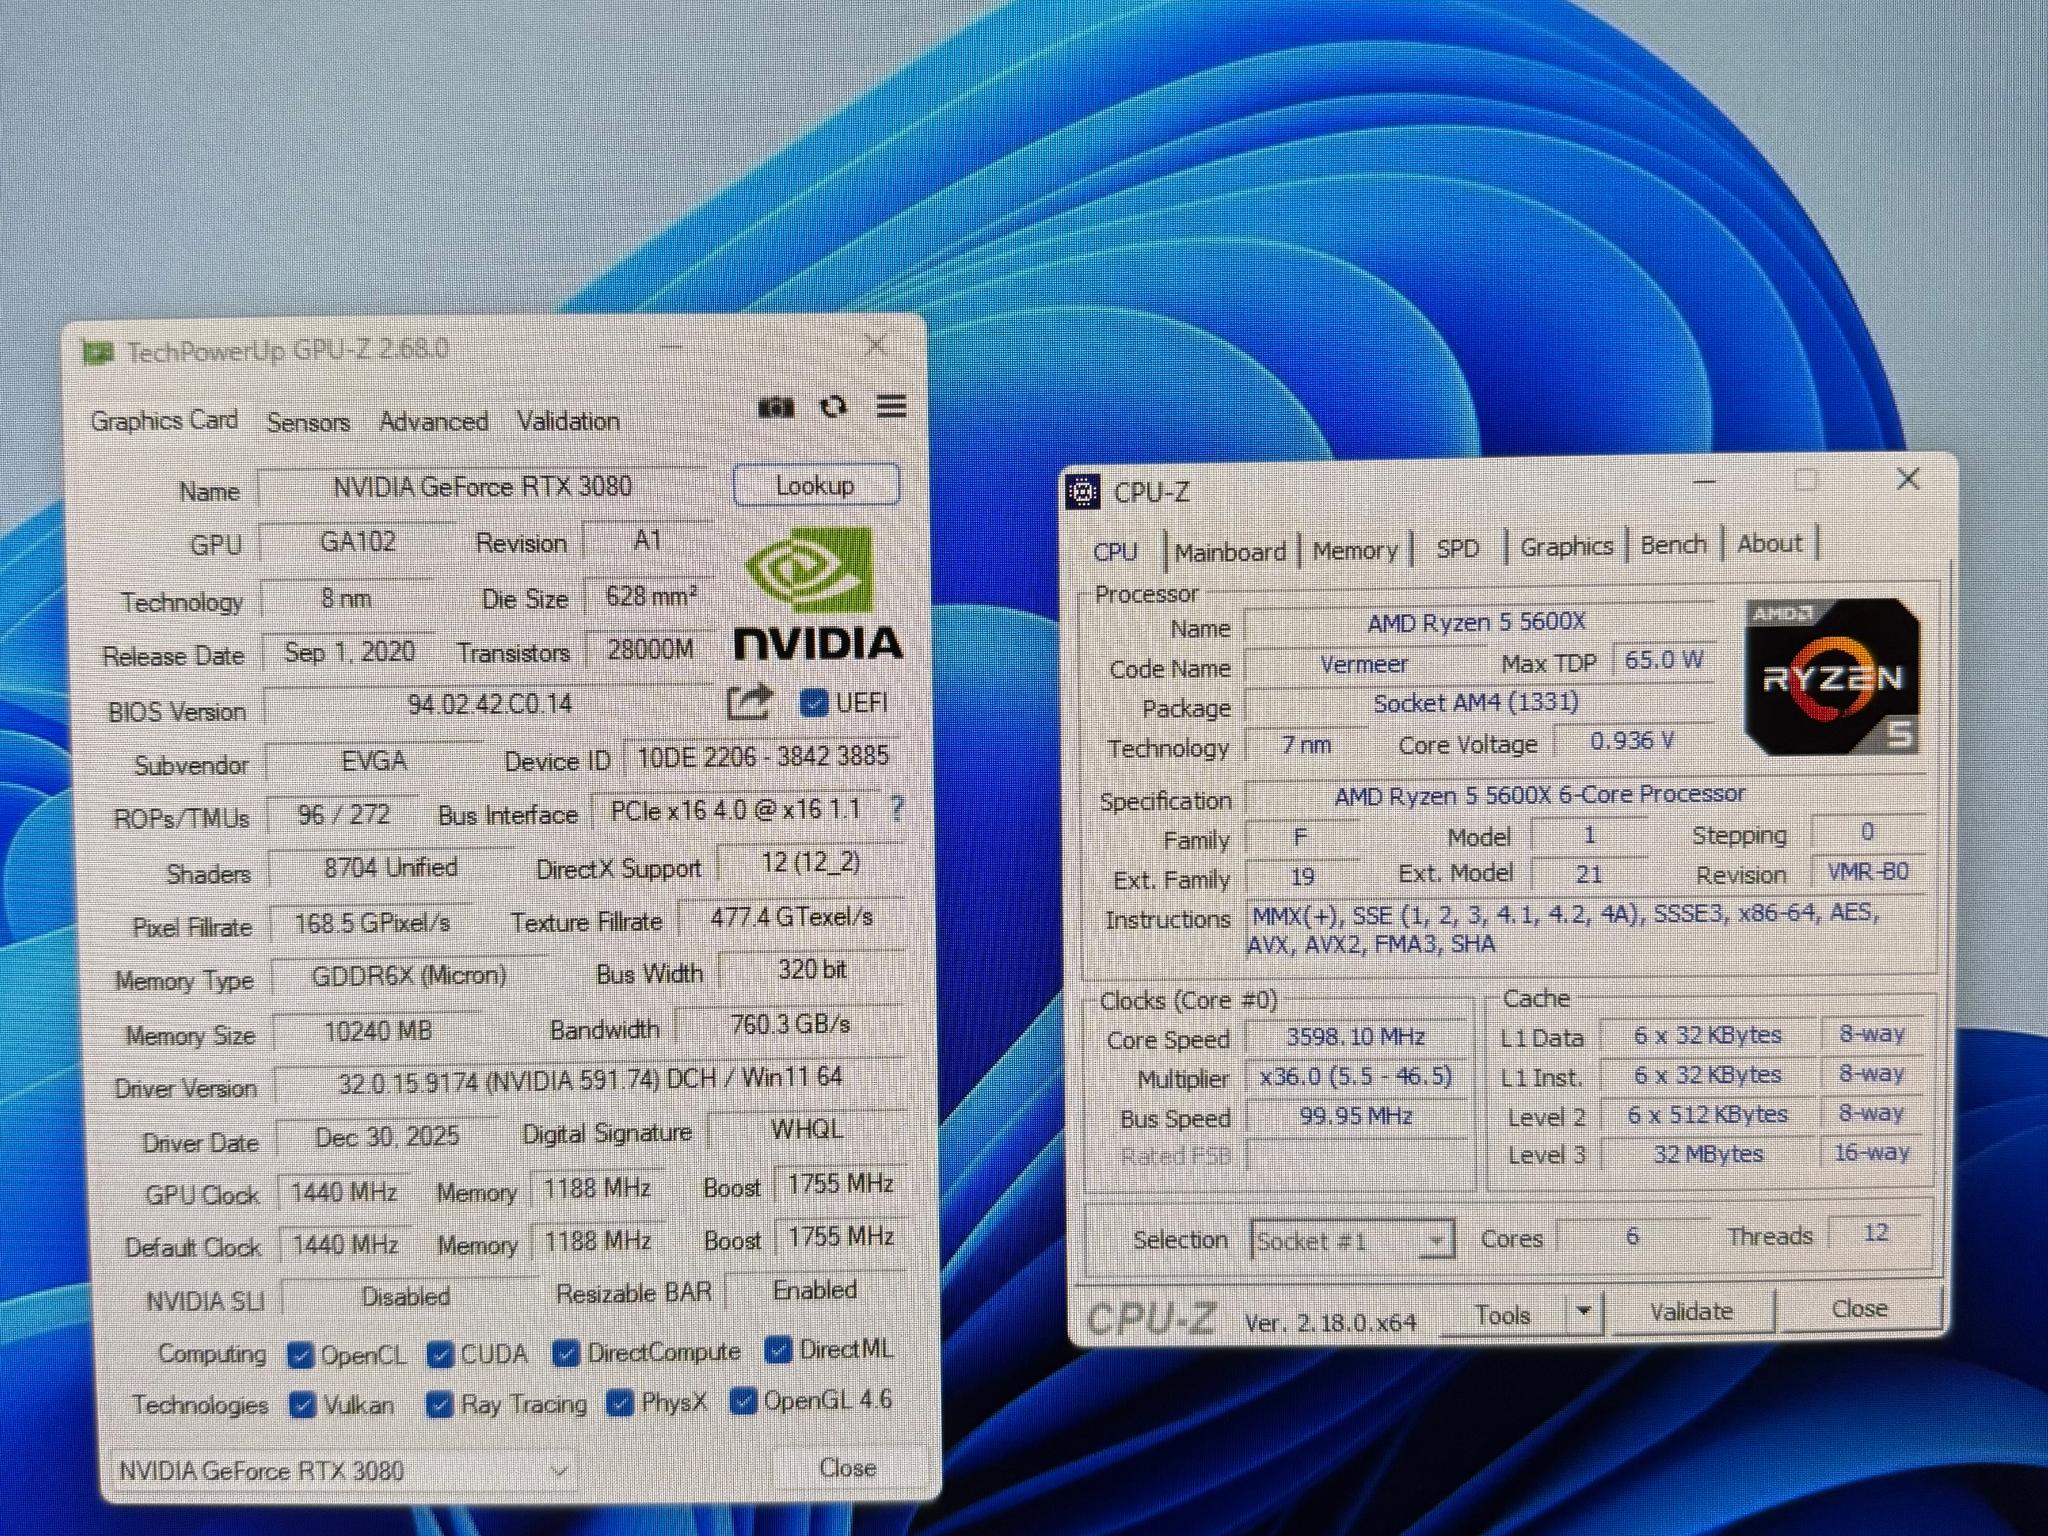Close the CPU-Z window with X
Image resolution: width=2048 pixels, height=1536 pixels.
pyautogui.click(x=1908, y=479)
